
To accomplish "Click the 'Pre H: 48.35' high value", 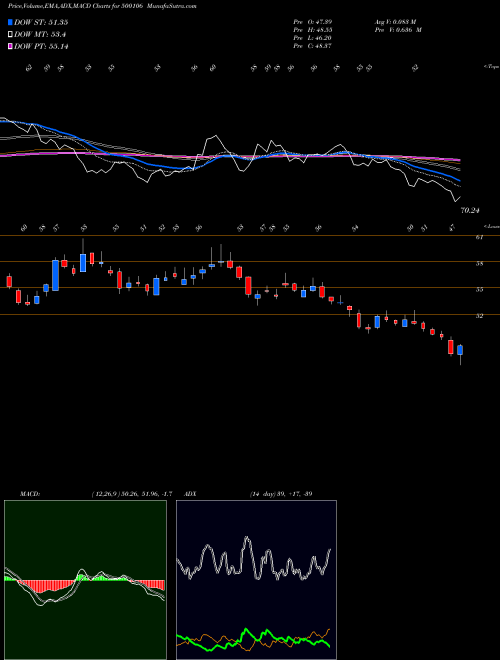I will click(x=312, y=30).
